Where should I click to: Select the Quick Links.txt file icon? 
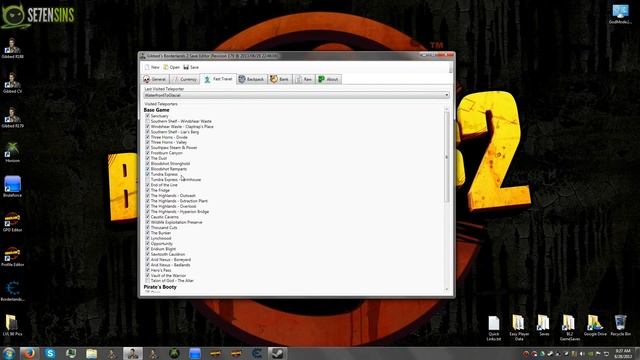[x=494, y=328]
